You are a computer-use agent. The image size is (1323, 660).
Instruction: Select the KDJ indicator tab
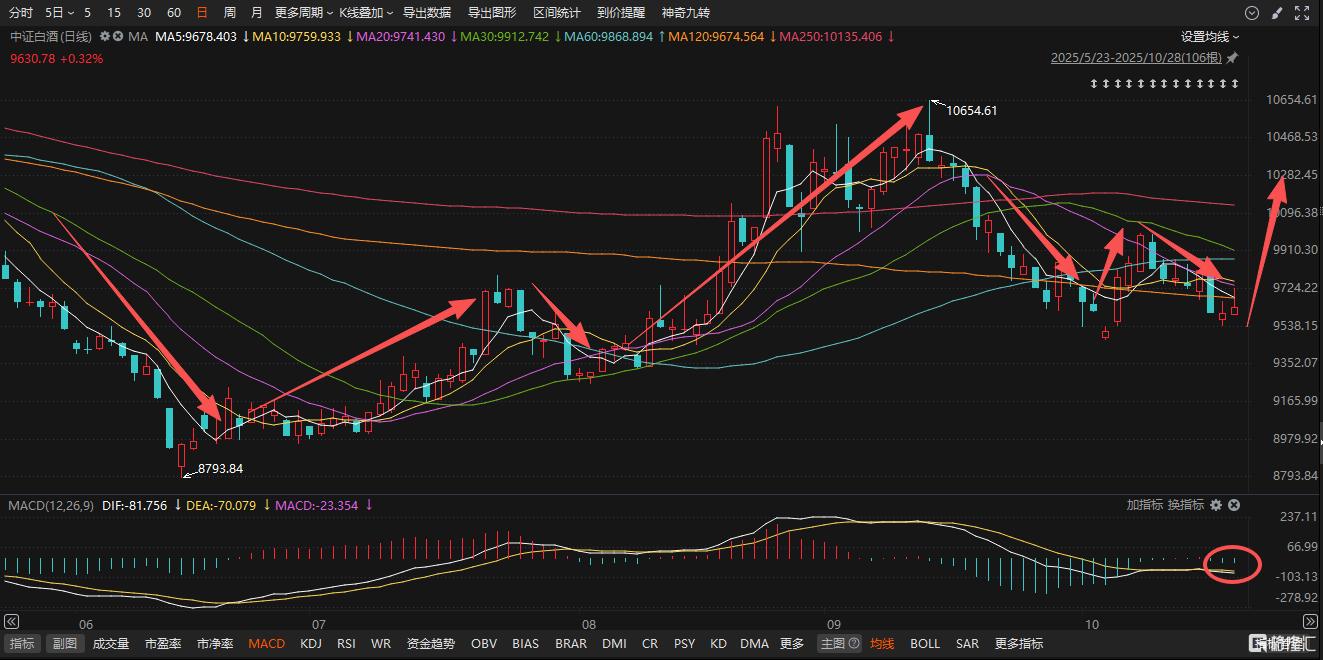pyautogui.click(x=311, y=644)
